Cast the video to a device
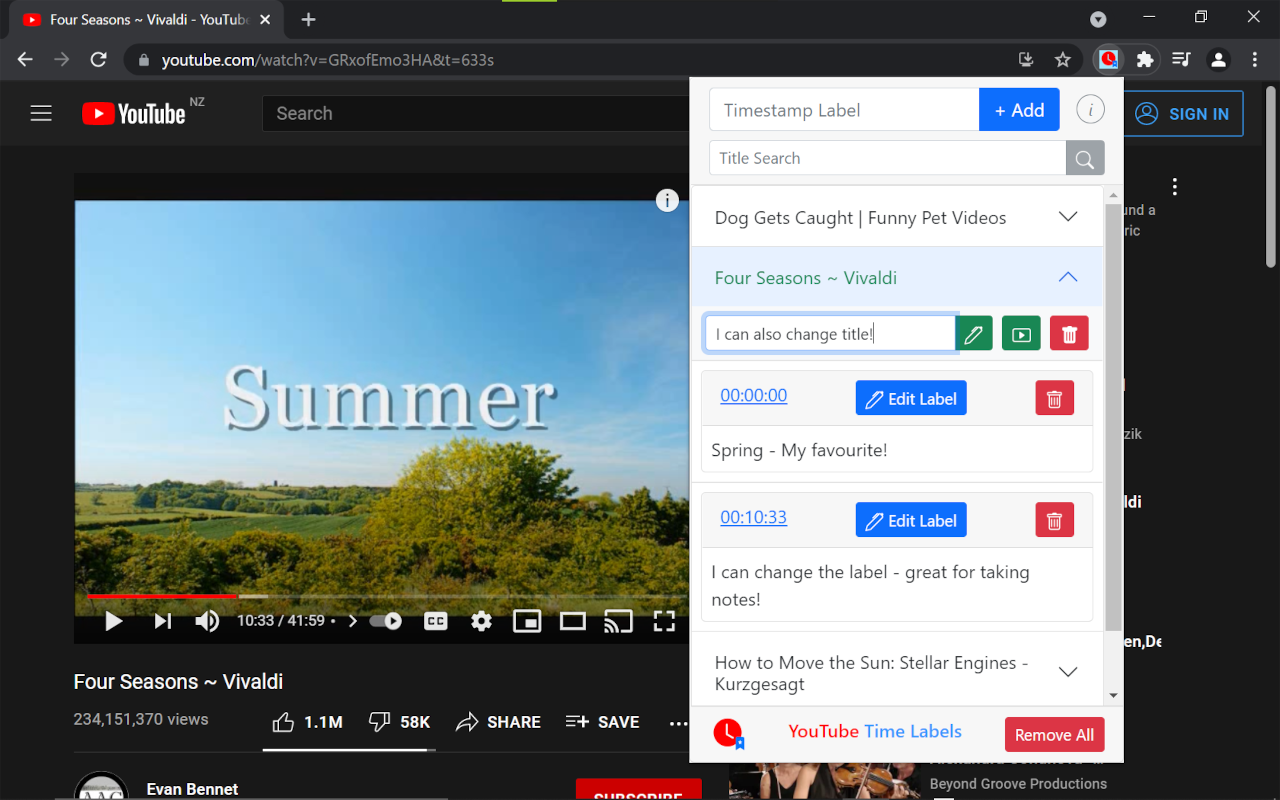 pos(618,622)
